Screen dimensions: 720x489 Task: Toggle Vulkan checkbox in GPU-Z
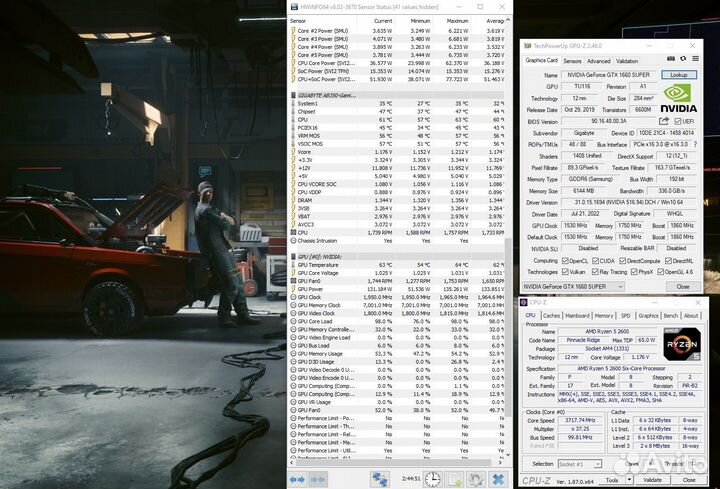pos(565,272)
